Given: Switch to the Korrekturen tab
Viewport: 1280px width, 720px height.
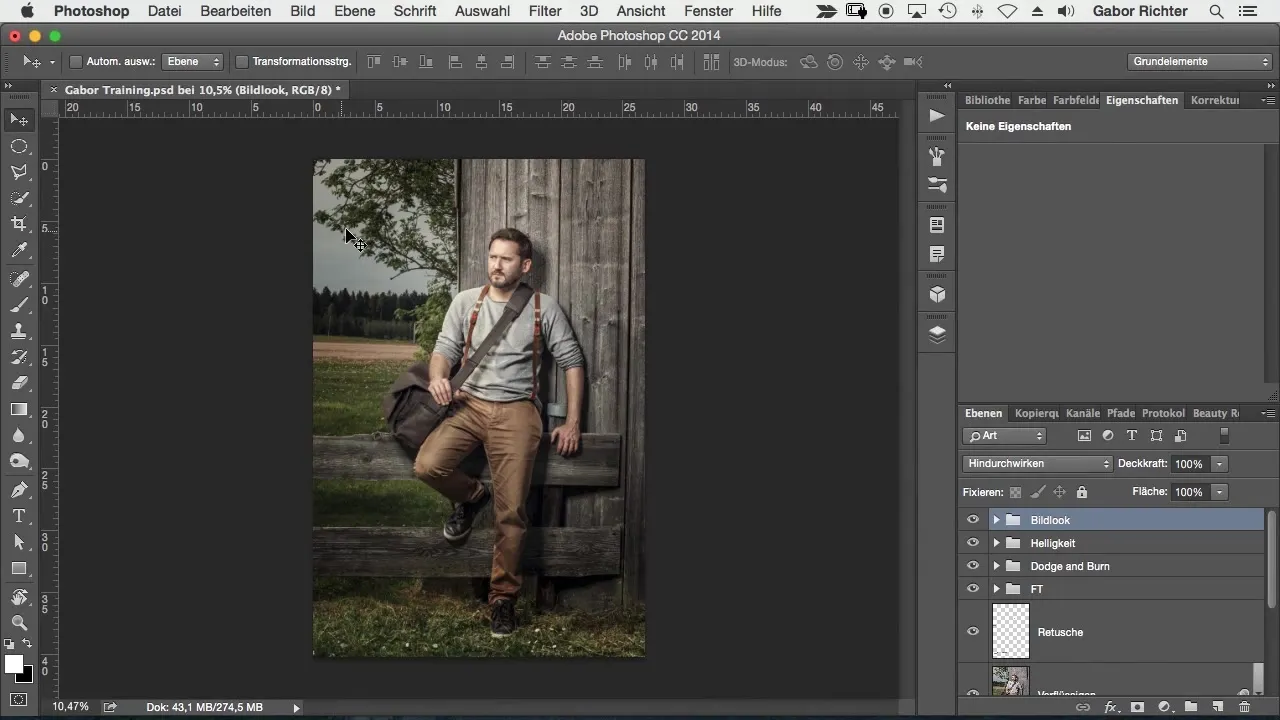Looking at the screenshot, I should [1215, 100].
